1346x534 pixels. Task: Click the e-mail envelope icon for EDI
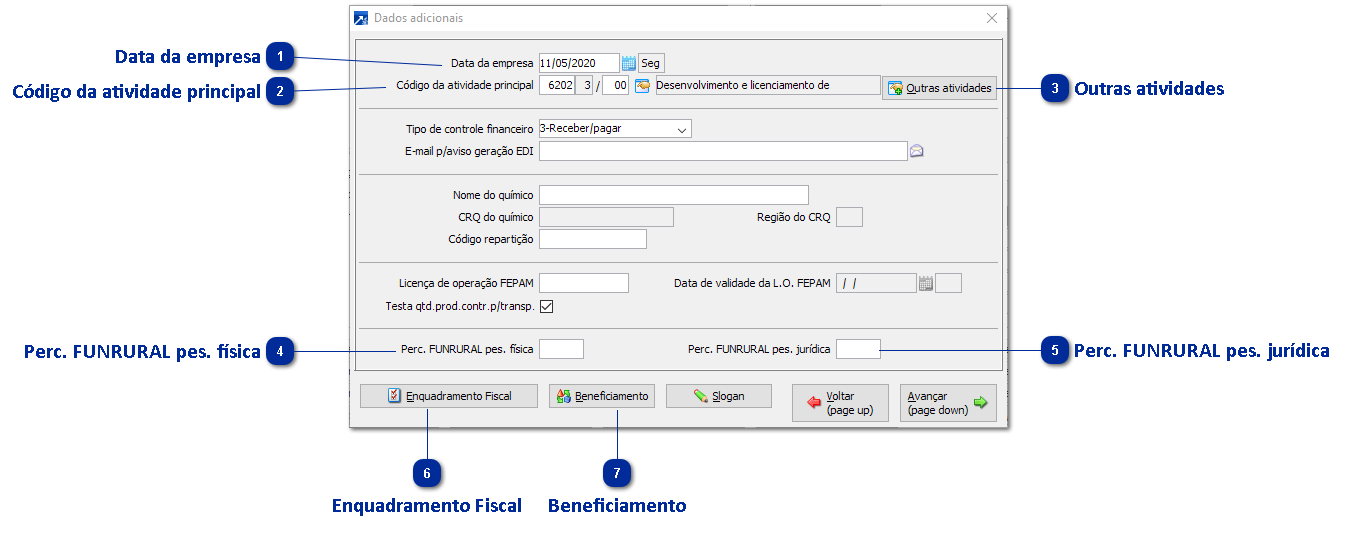pos(916,151)
